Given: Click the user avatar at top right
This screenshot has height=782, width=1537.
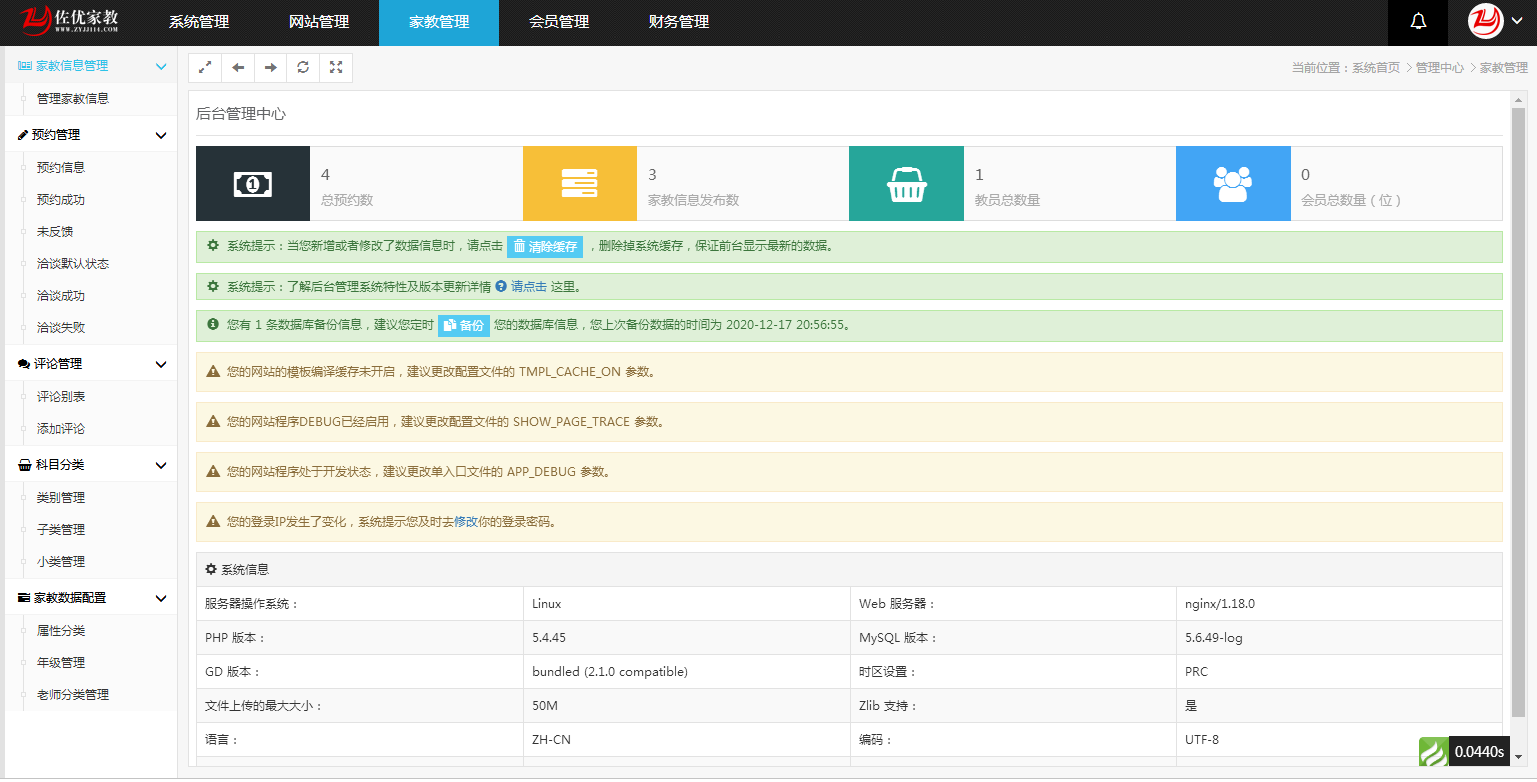Looking at the screenshot, I should coord(1484,22).
